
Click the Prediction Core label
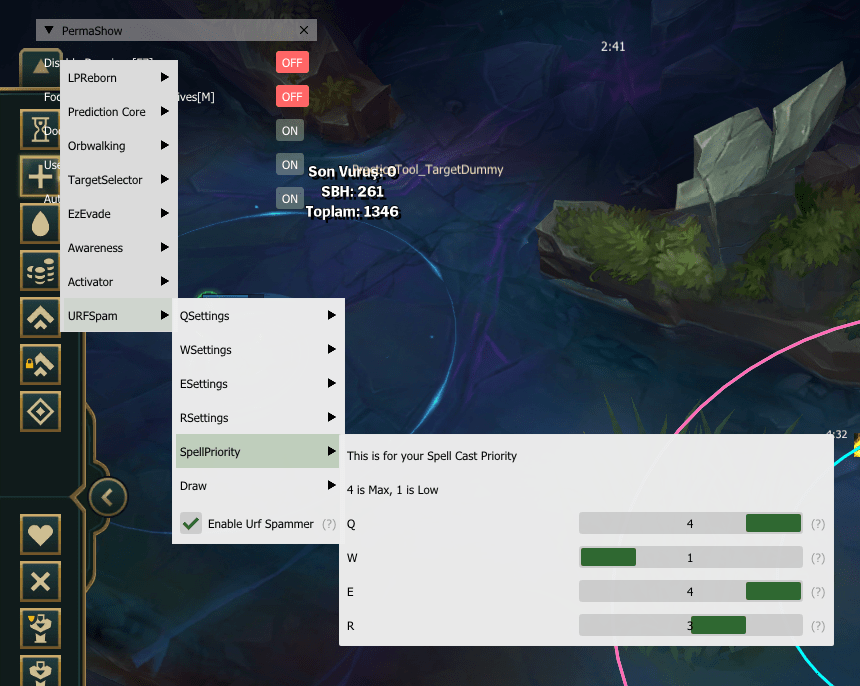106,112
